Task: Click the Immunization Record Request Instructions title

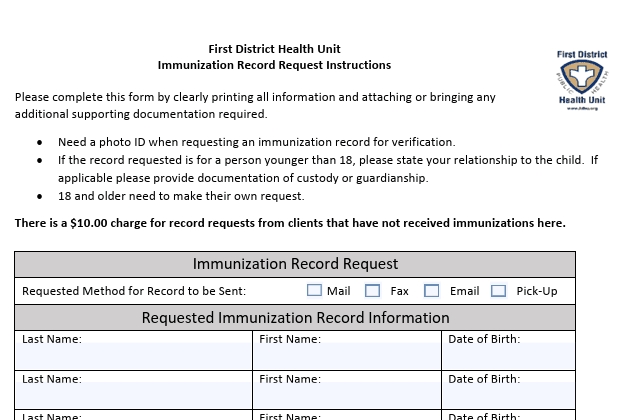Action: tap(274, 65)
